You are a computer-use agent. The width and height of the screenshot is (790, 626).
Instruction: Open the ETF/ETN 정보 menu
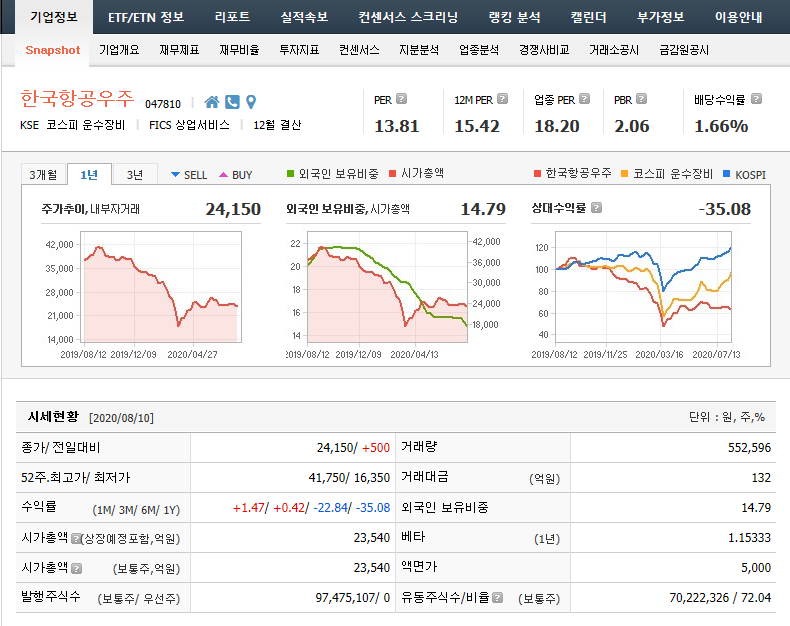[146, 17]
